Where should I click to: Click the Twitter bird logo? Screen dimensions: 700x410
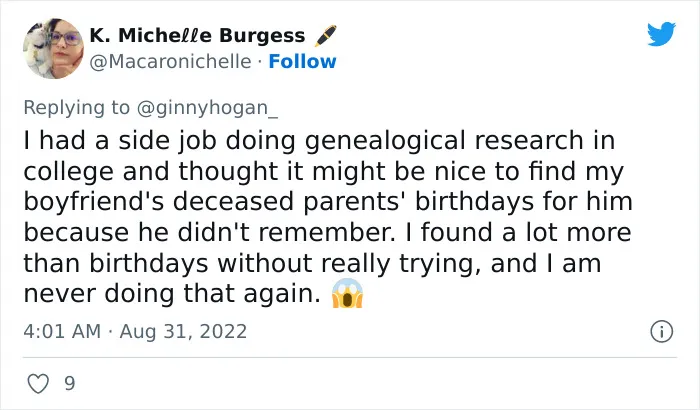click(661, 33)
